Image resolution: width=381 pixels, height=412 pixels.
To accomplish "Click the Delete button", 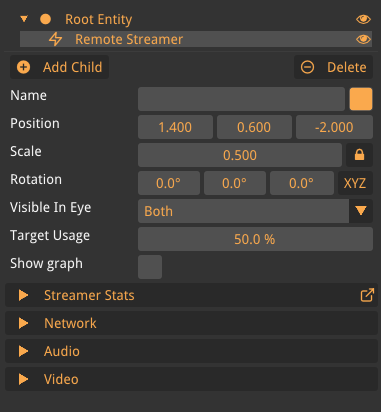I will [333, 67].
